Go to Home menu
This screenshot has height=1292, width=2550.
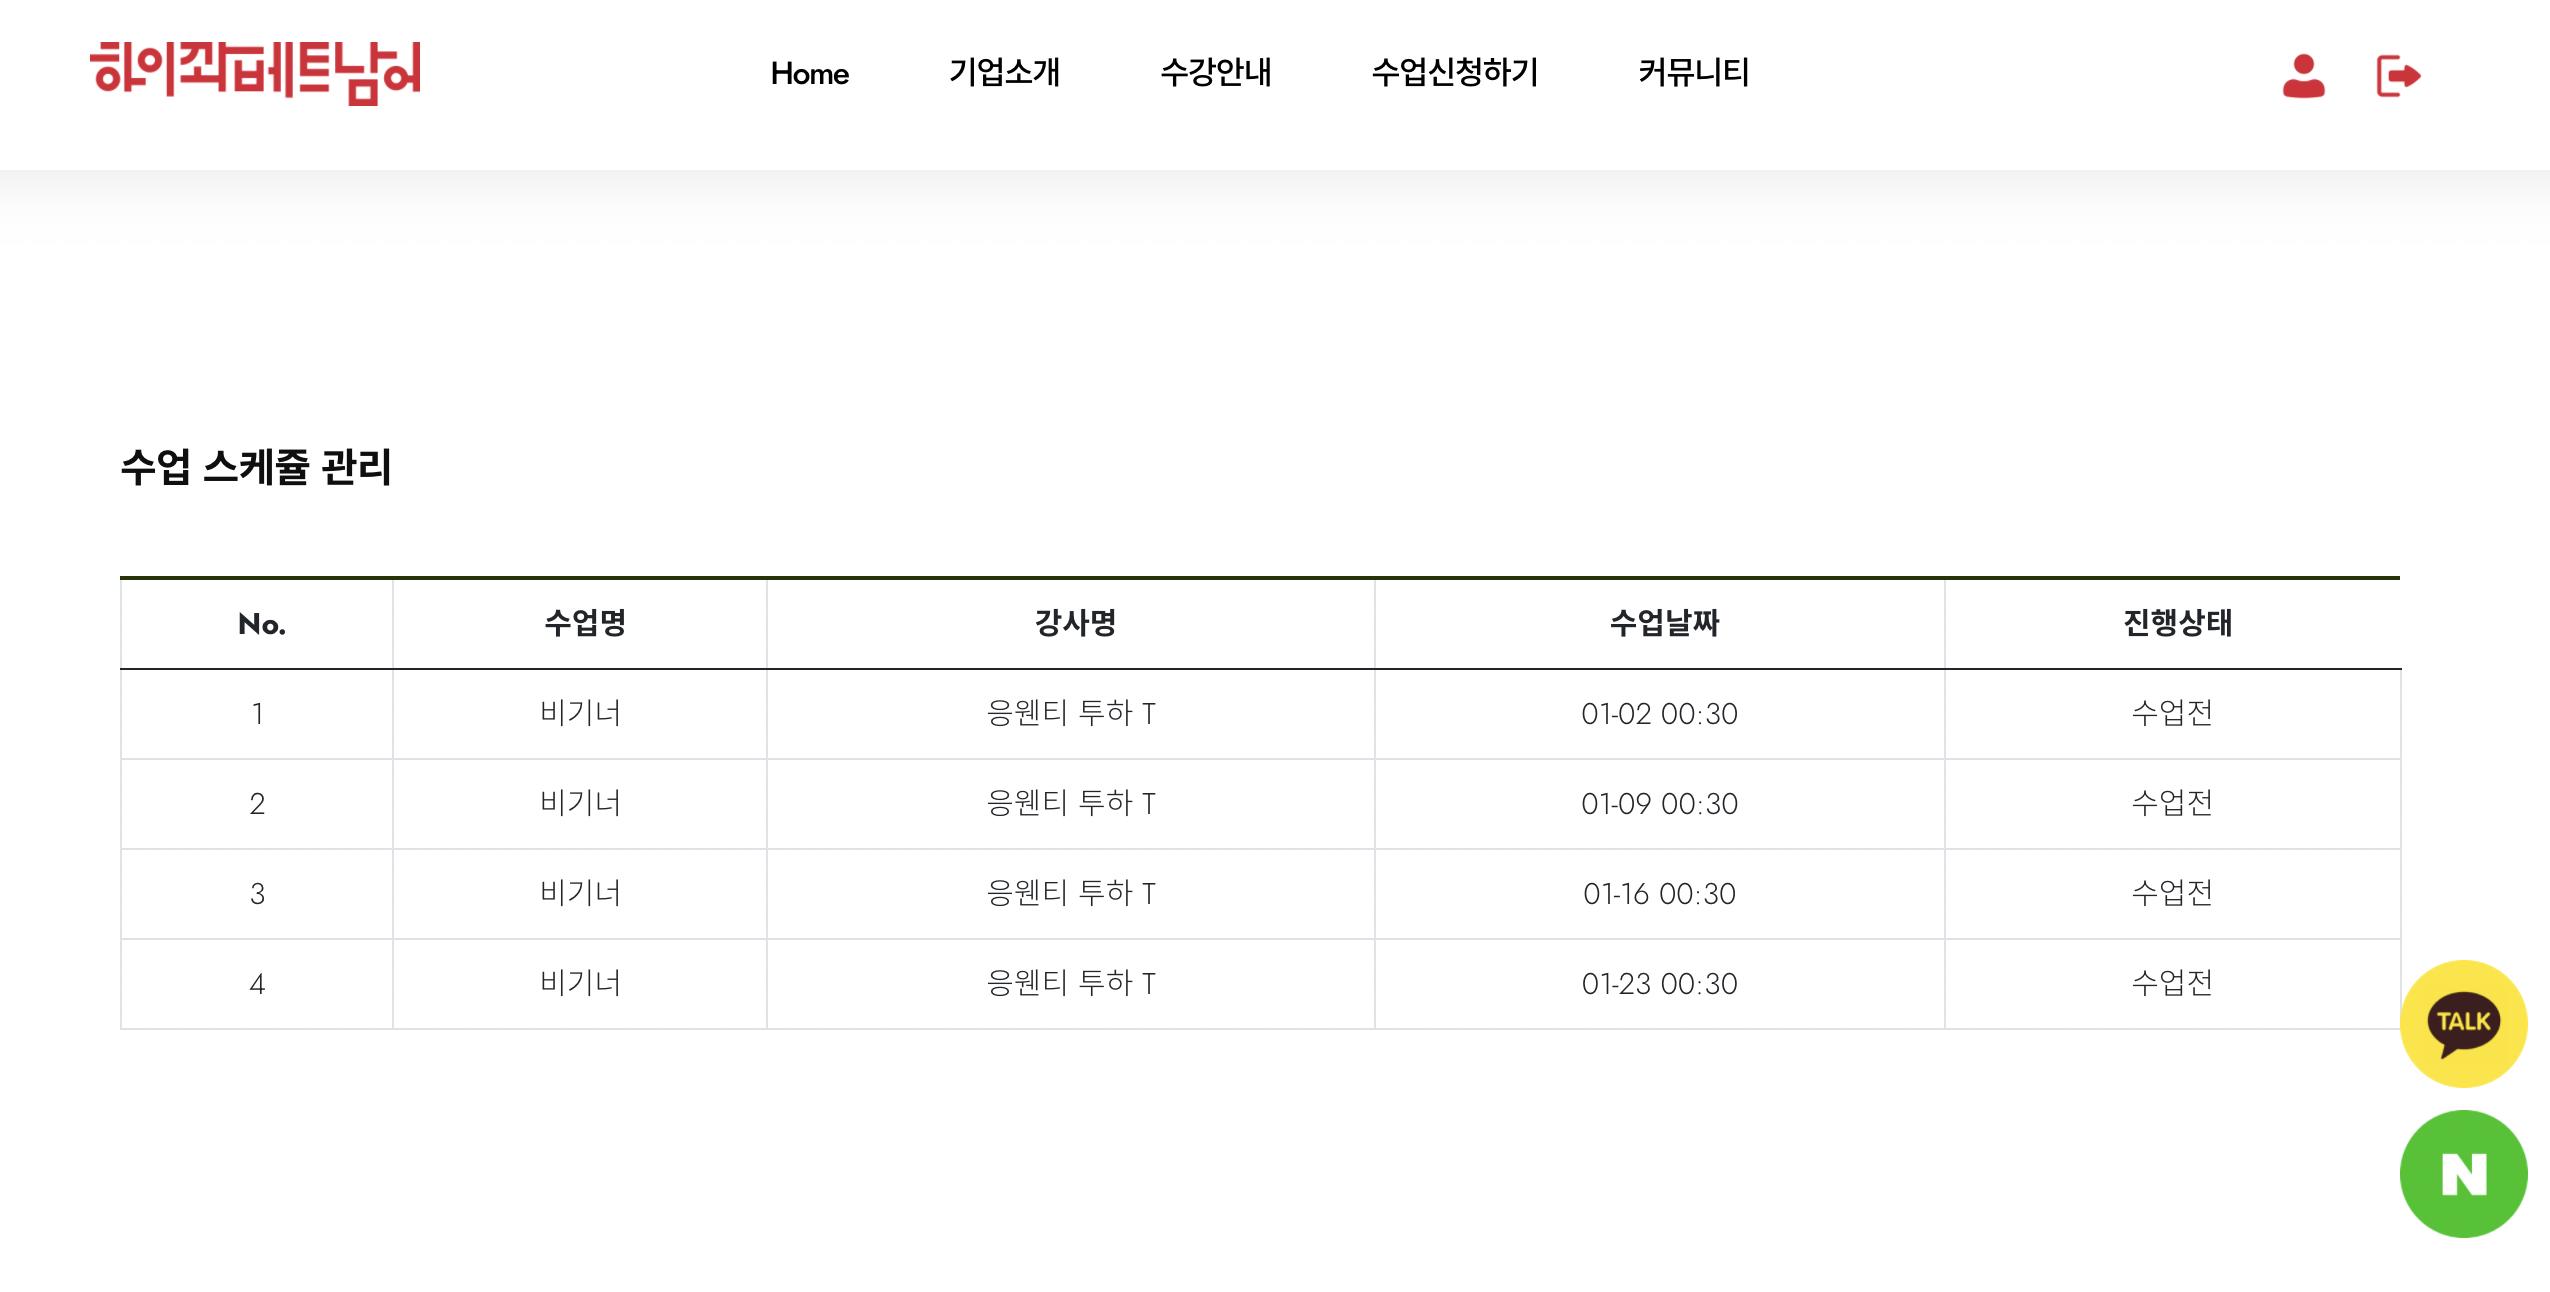coord(809,73)
